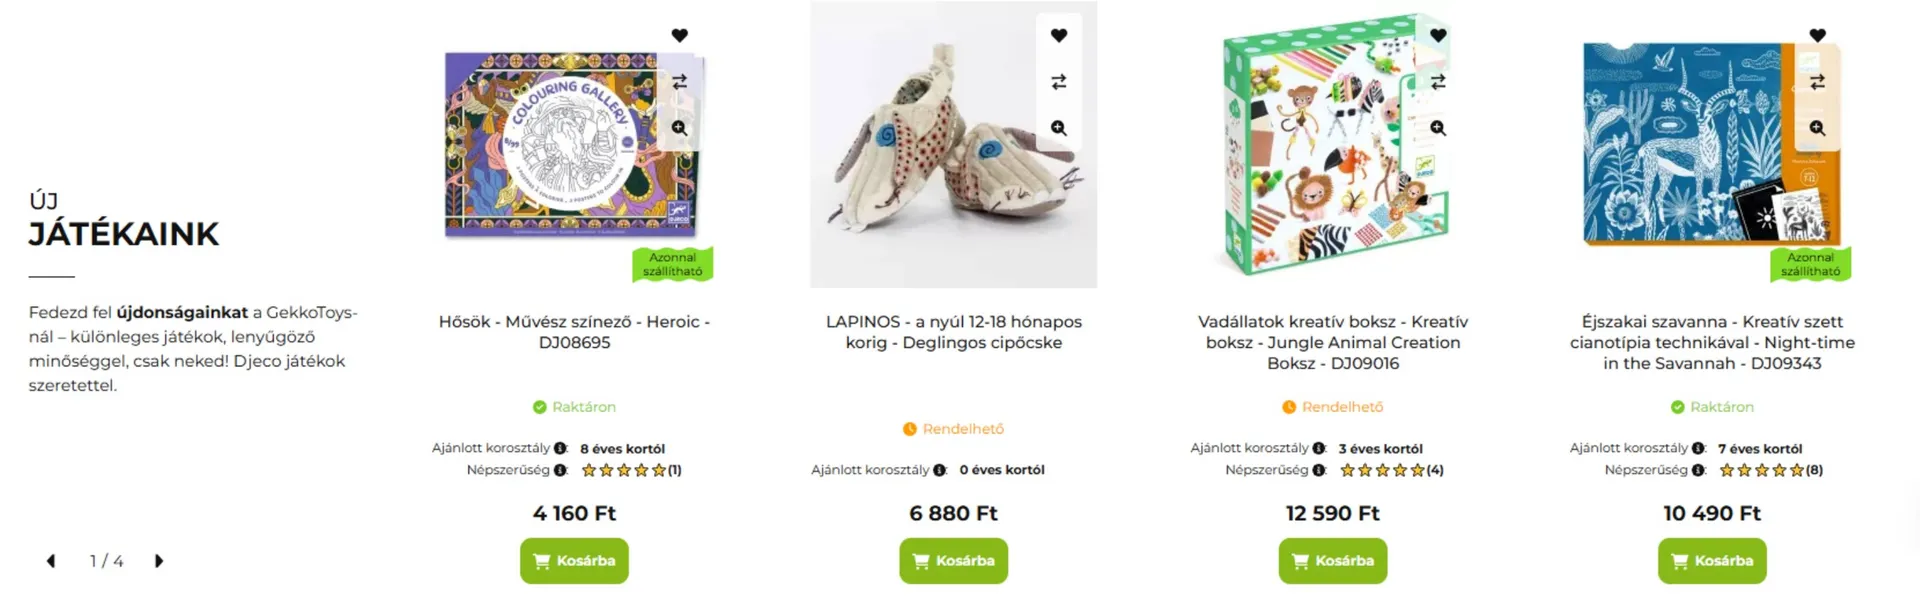1920x603 pixels.
Task: Click compare arrows on LAPINOS cipőcske
Action: pyautogui.click(x=1059, y=82)
